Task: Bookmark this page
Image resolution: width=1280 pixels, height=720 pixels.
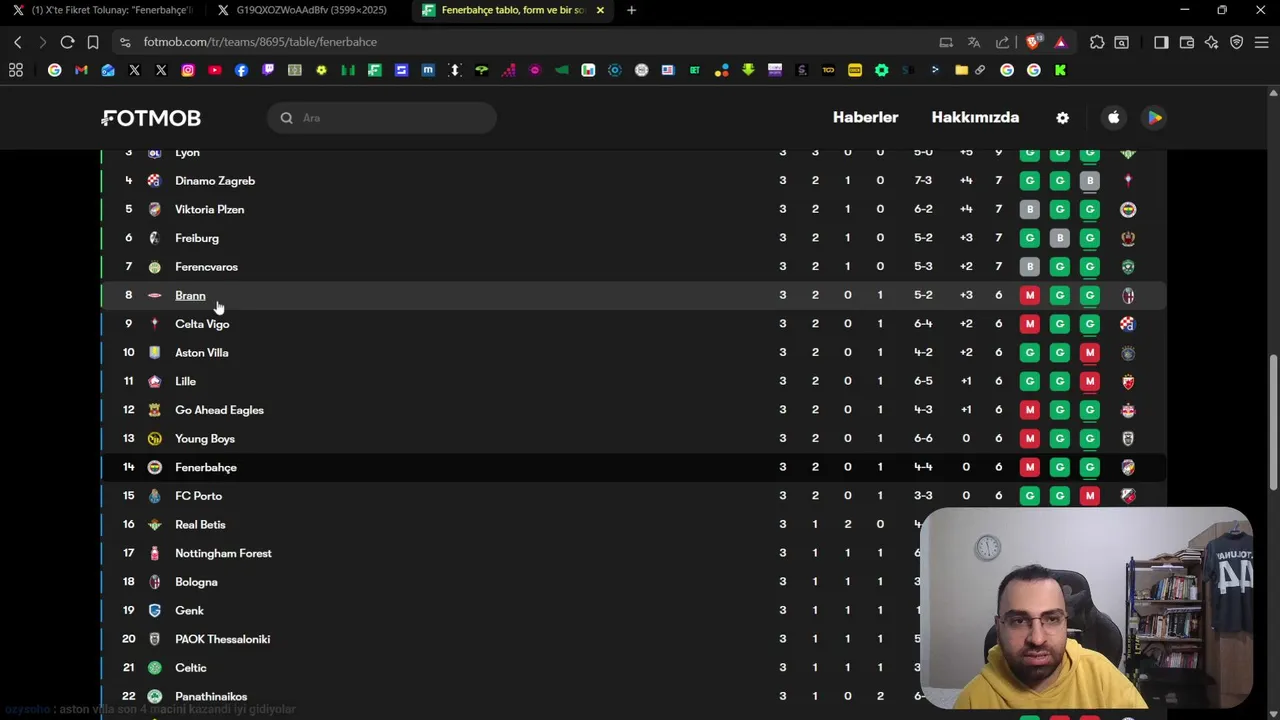Action: pos(93,42)
